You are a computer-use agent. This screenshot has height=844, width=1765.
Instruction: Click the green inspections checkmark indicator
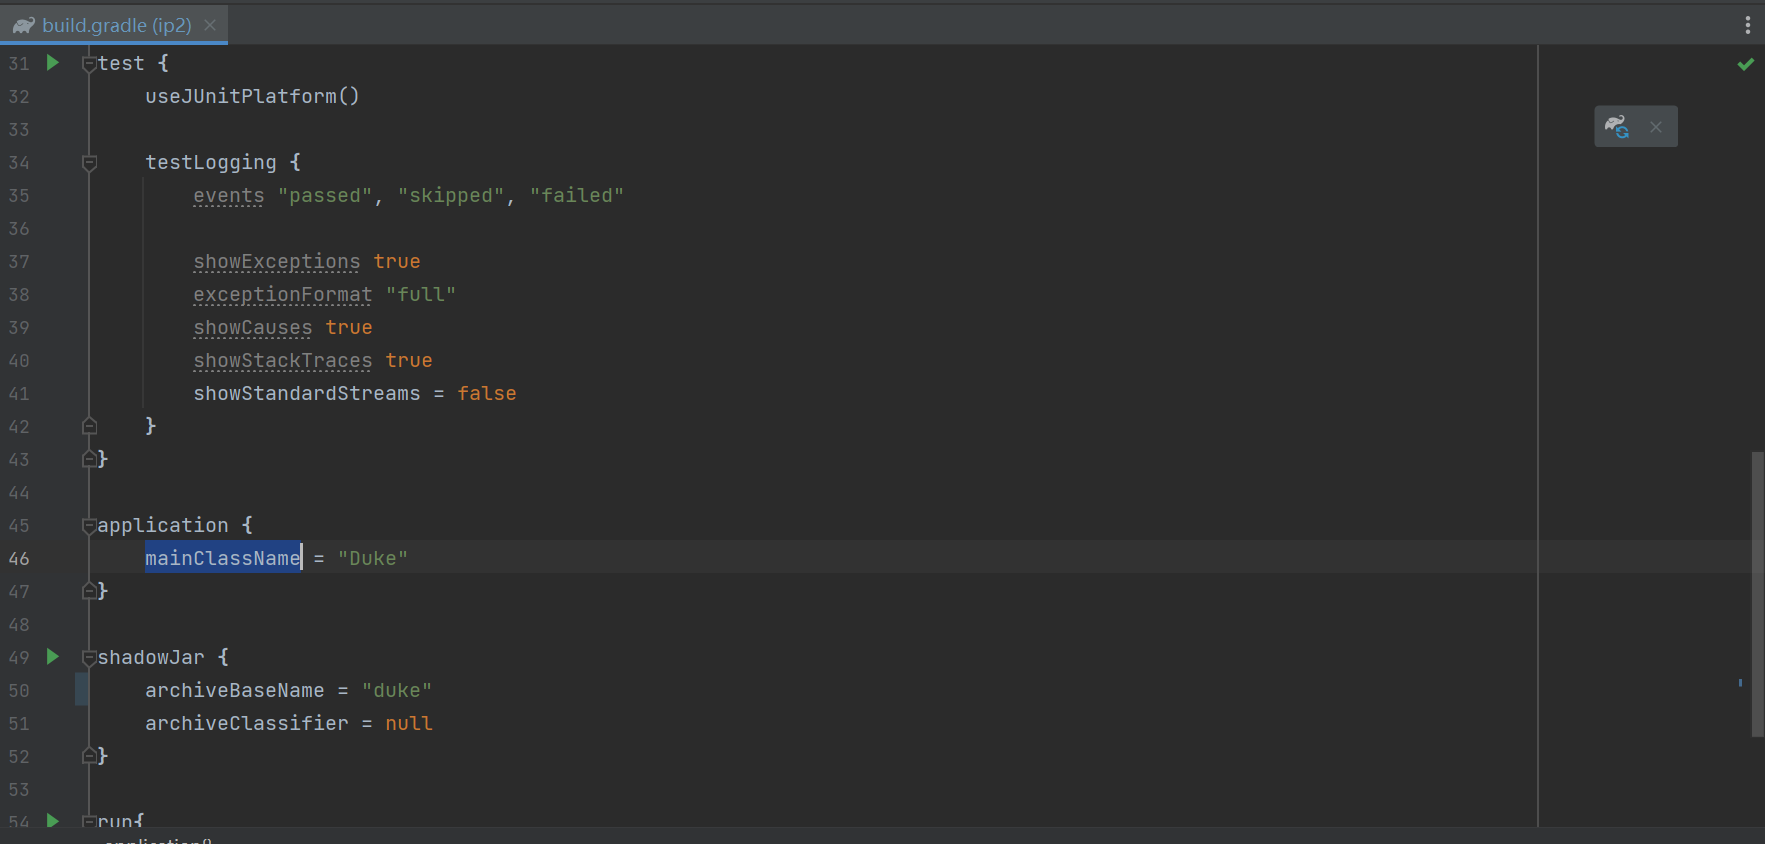click(1746, 63)
